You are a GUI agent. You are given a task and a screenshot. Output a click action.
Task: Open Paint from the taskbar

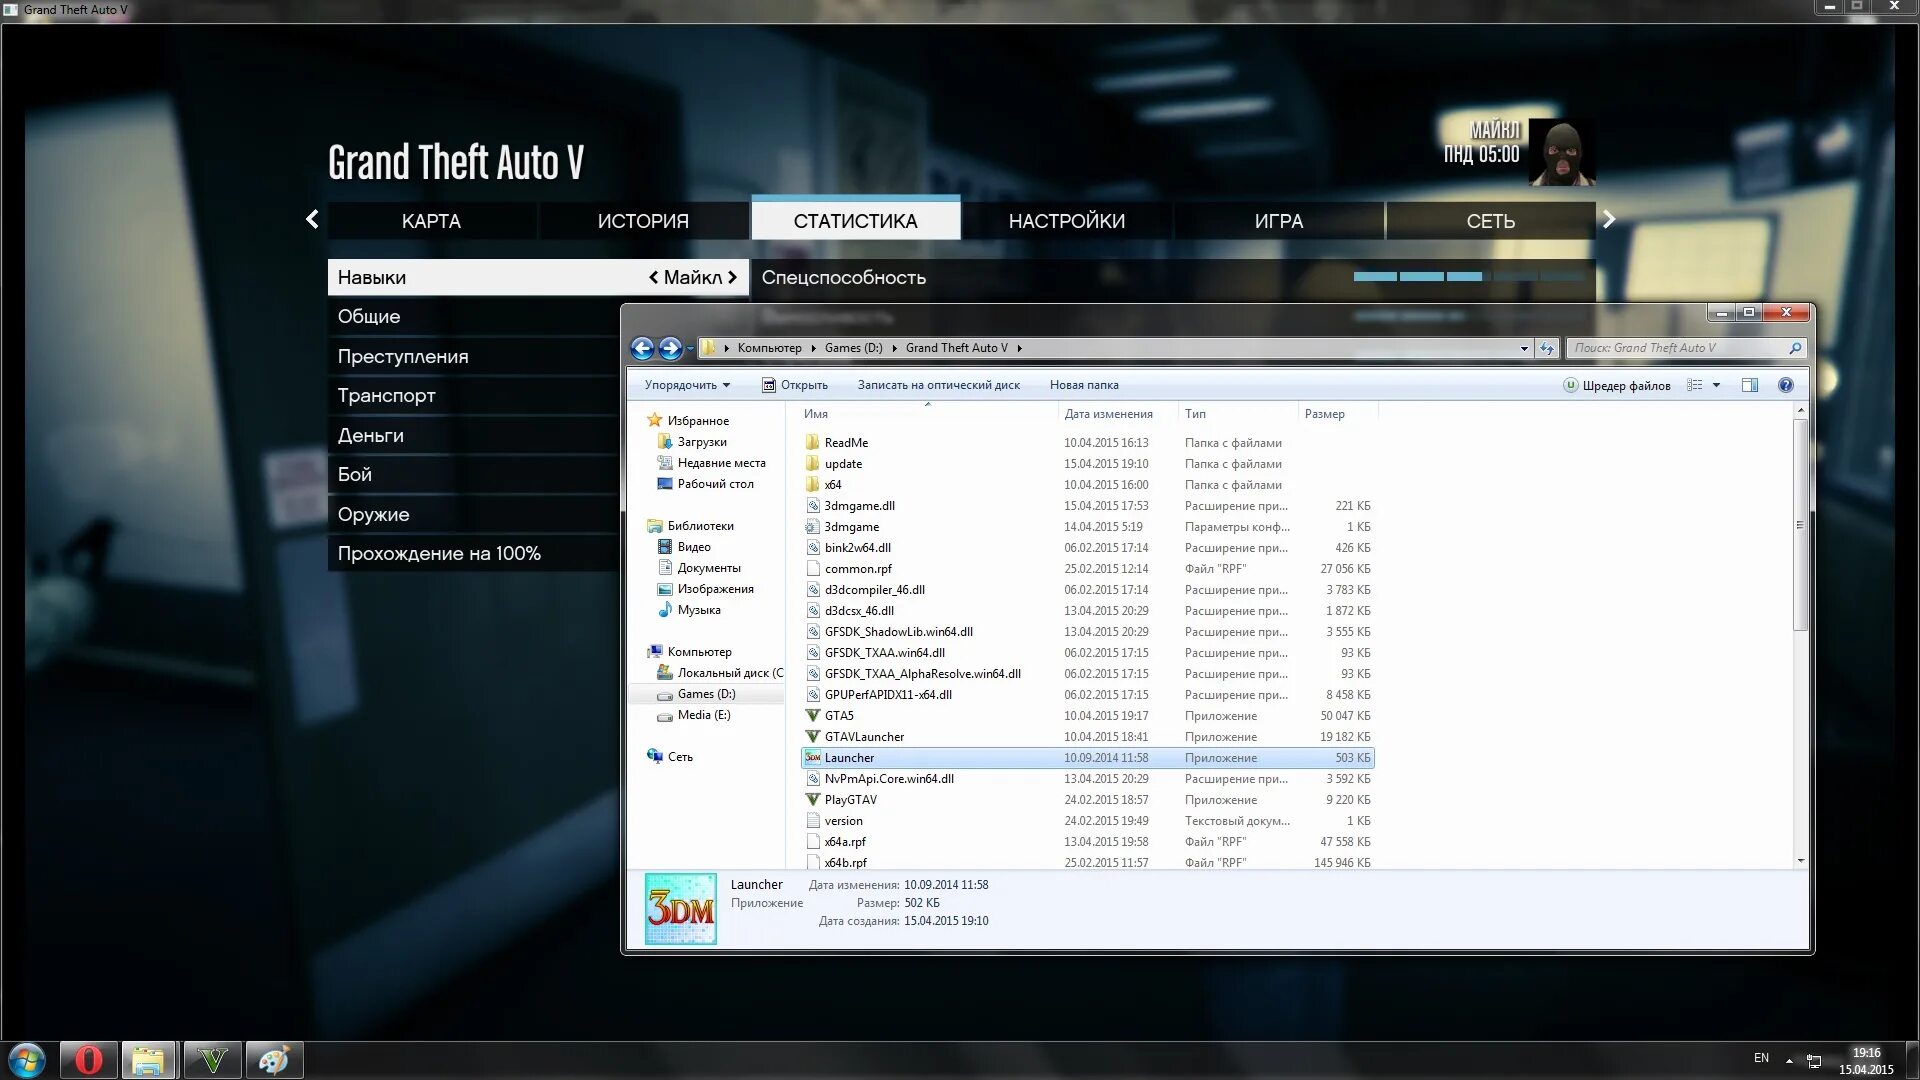point(274,1060)
